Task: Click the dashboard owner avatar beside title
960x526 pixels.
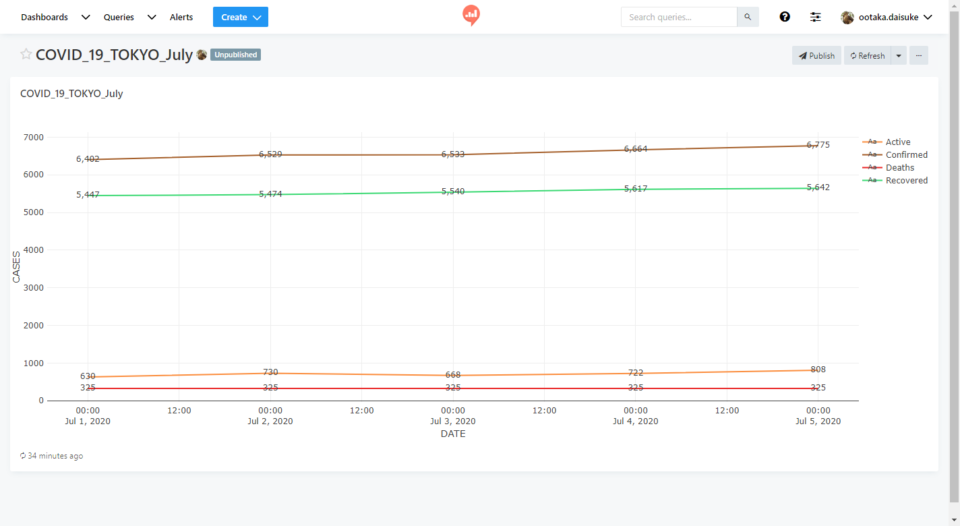Action: point(202,55)
